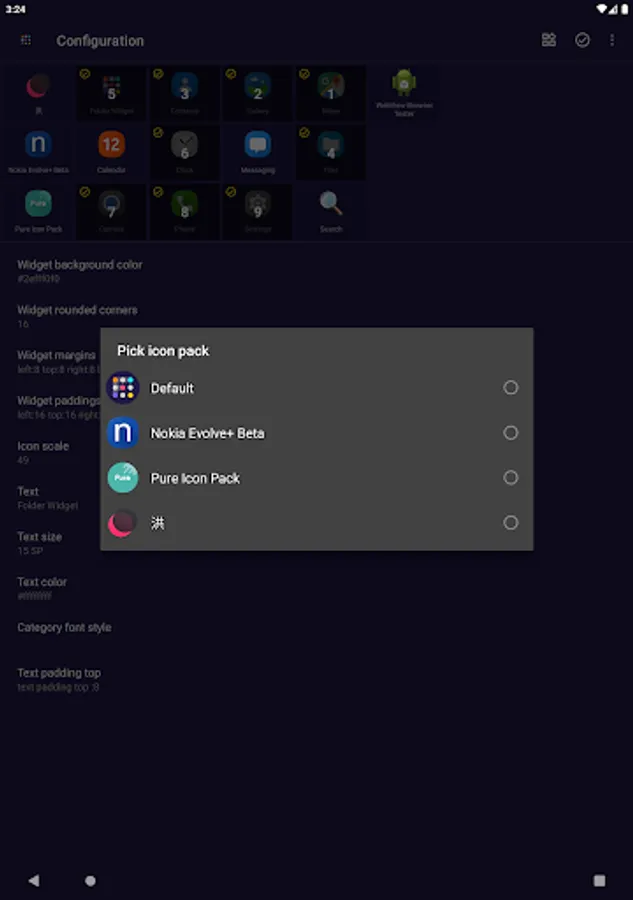This screenshot has height=900, width=633.
Task: Tap the check badge on Clock tile
Action: tap(158, 133)
